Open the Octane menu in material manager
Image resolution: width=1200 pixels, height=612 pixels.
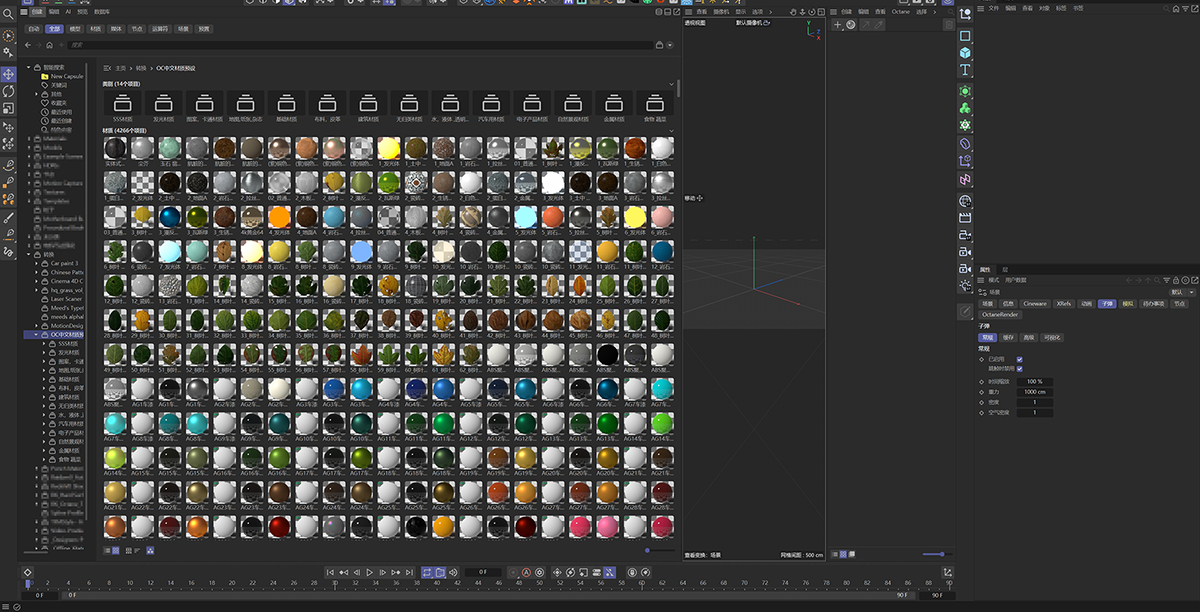900,11
